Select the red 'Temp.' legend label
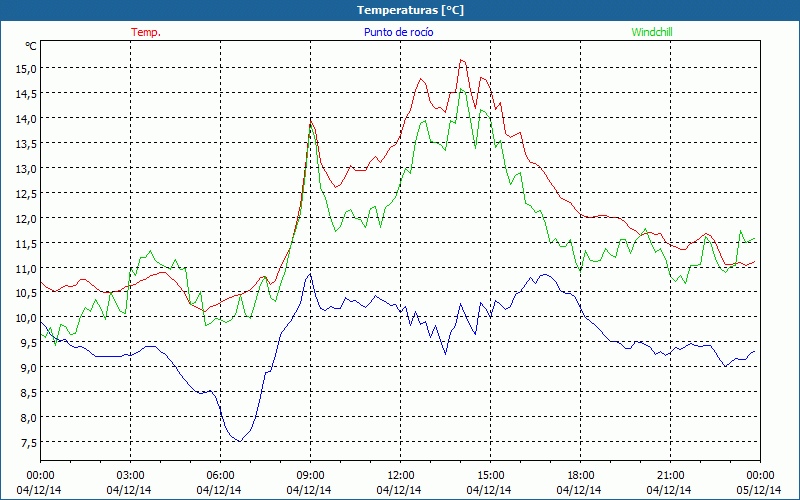This screenshot has height=500, width=800. [146, 32]
